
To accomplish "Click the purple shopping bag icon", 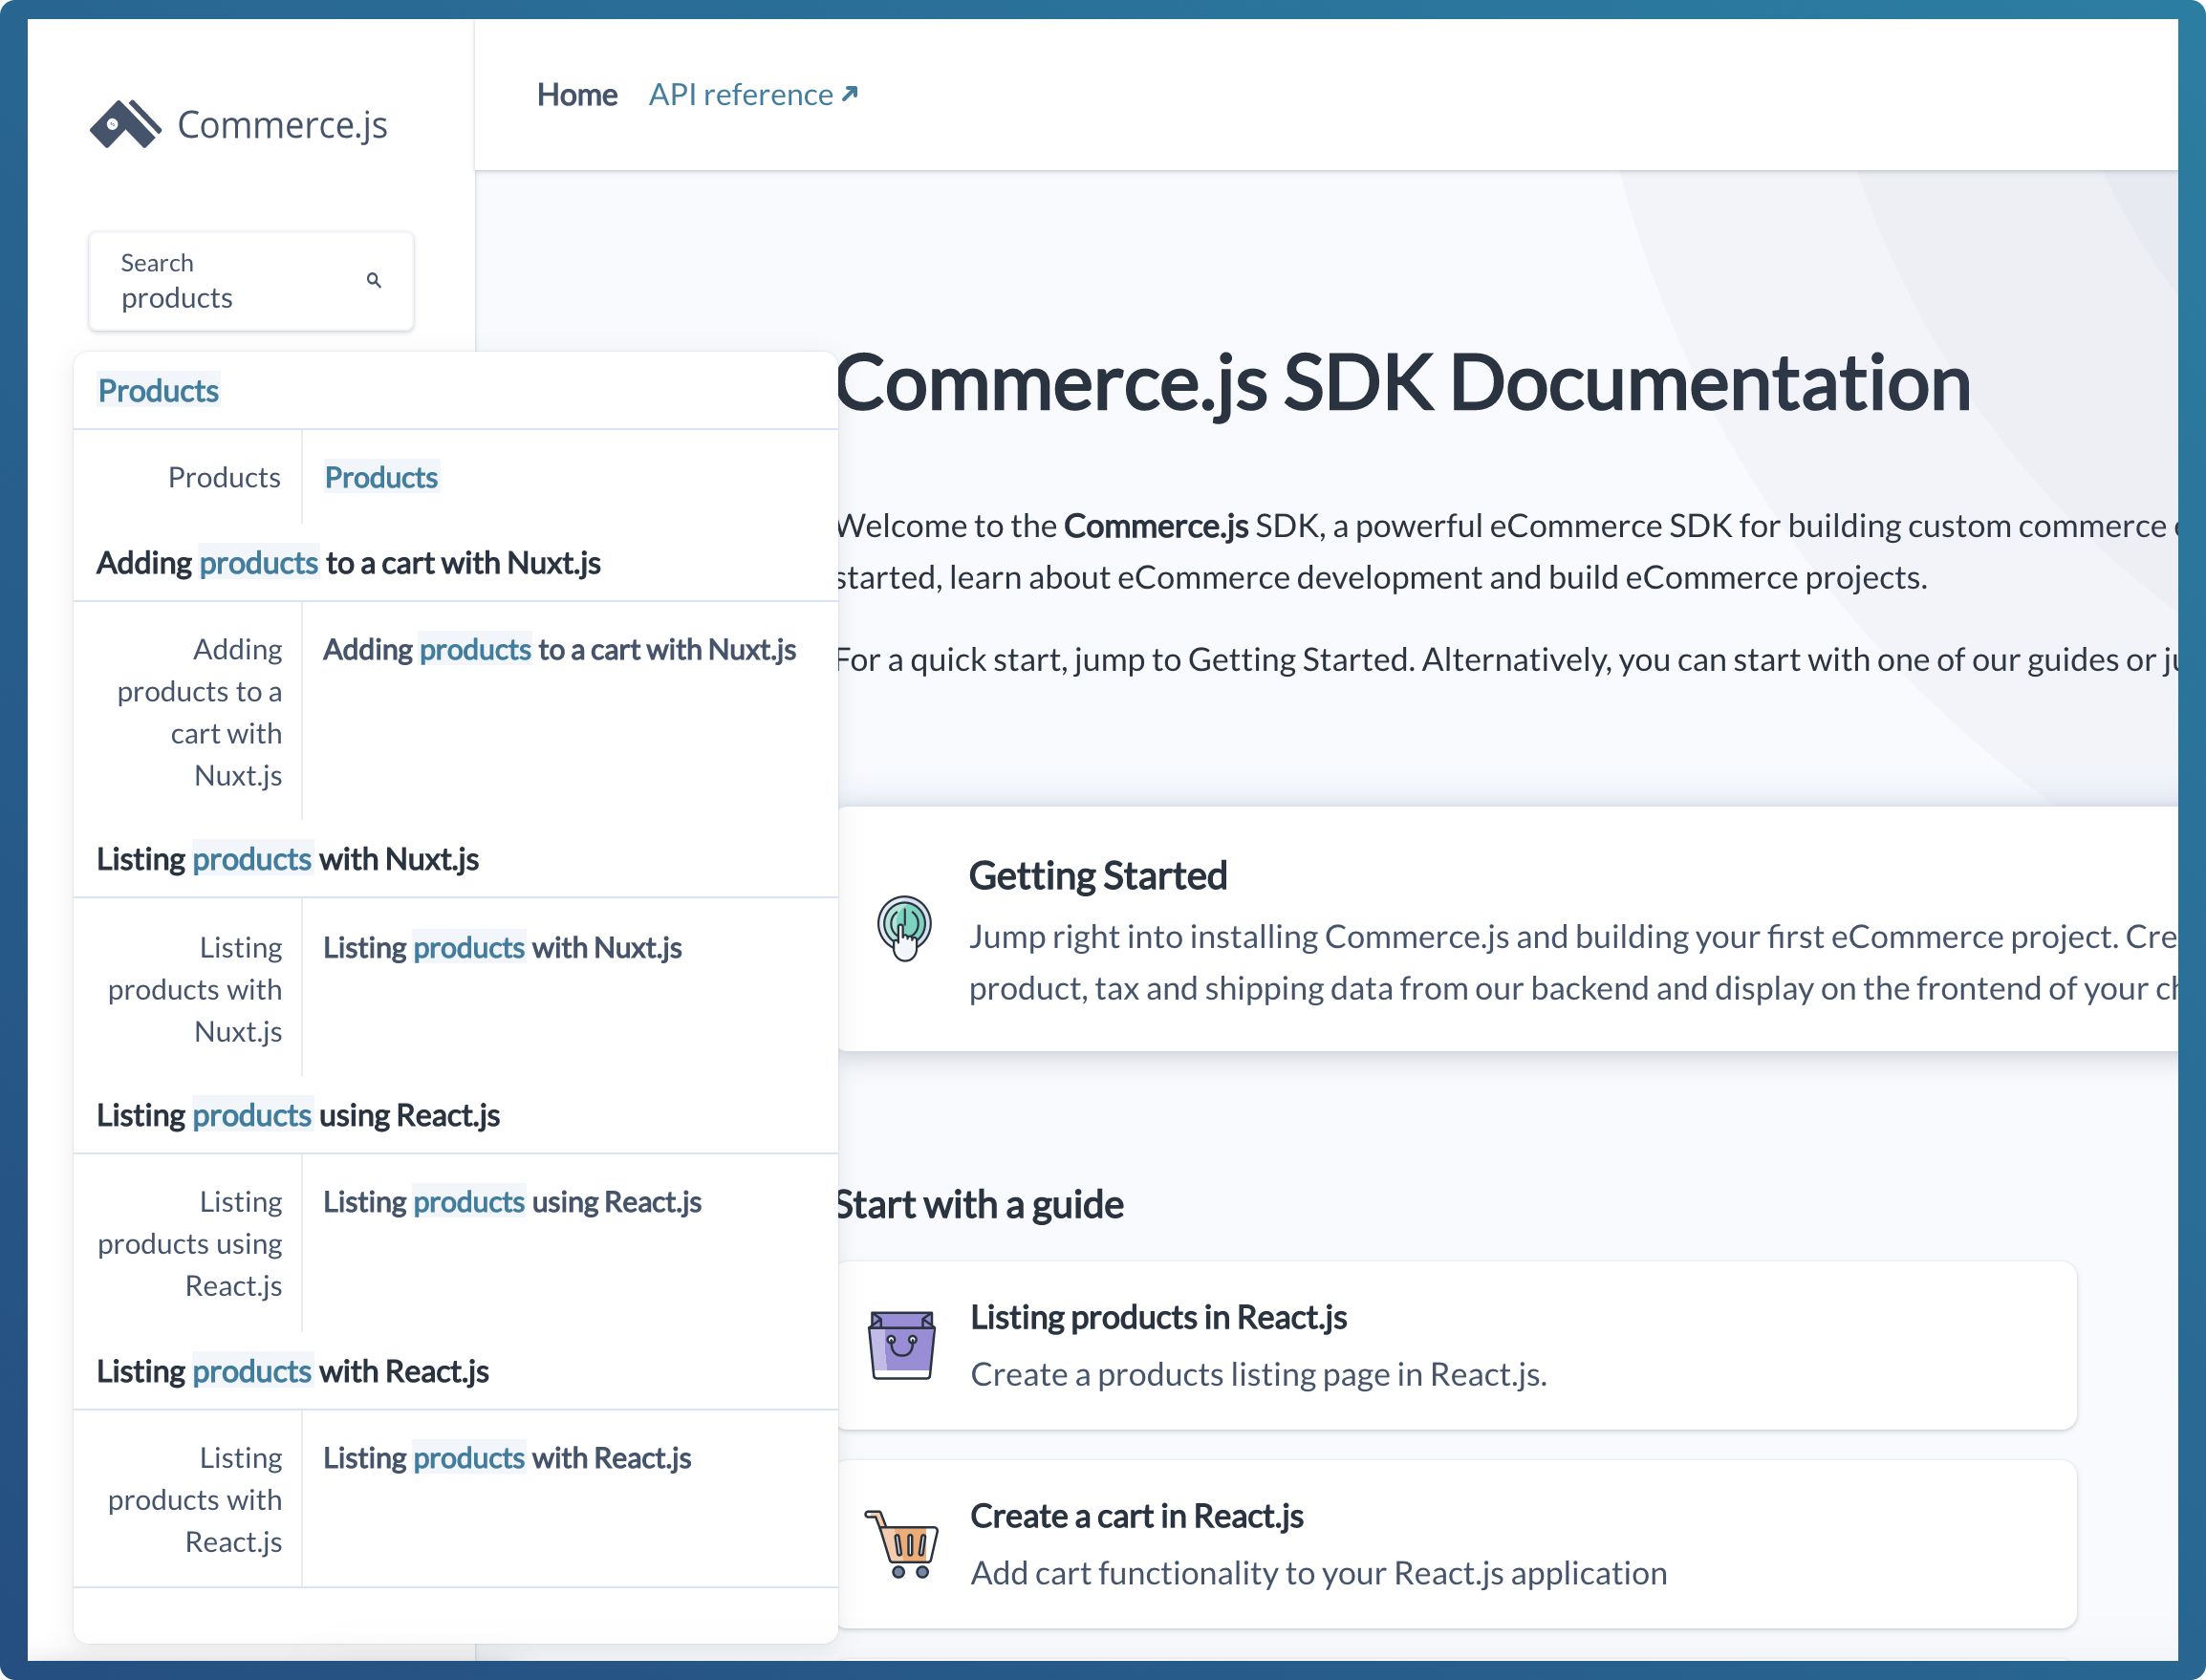I will (x=902, y=1345).
